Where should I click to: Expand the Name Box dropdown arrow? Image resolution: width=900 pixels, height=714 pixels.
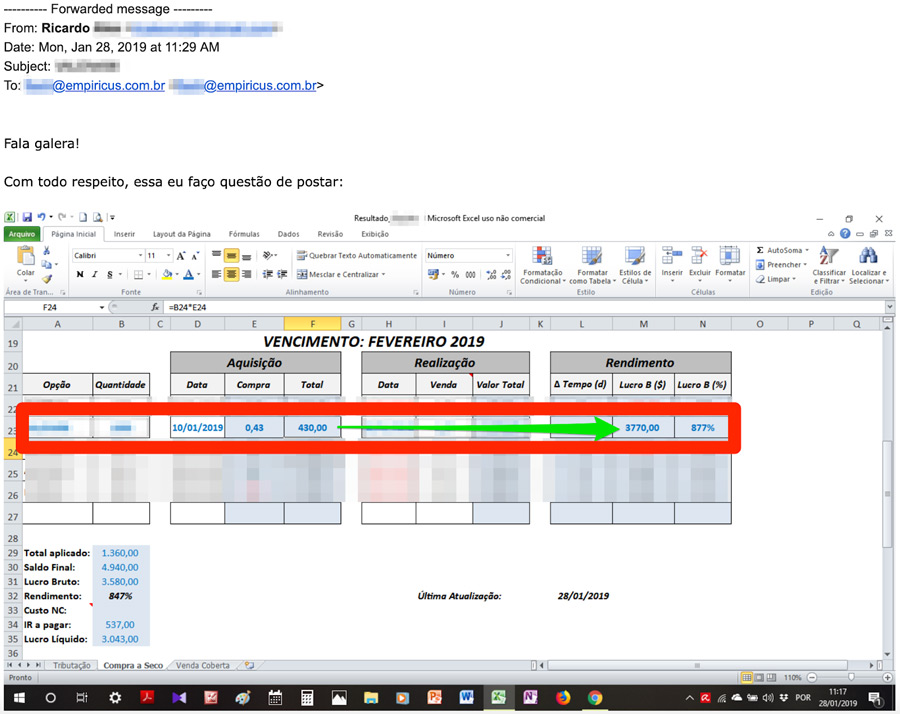pos(102,307)
